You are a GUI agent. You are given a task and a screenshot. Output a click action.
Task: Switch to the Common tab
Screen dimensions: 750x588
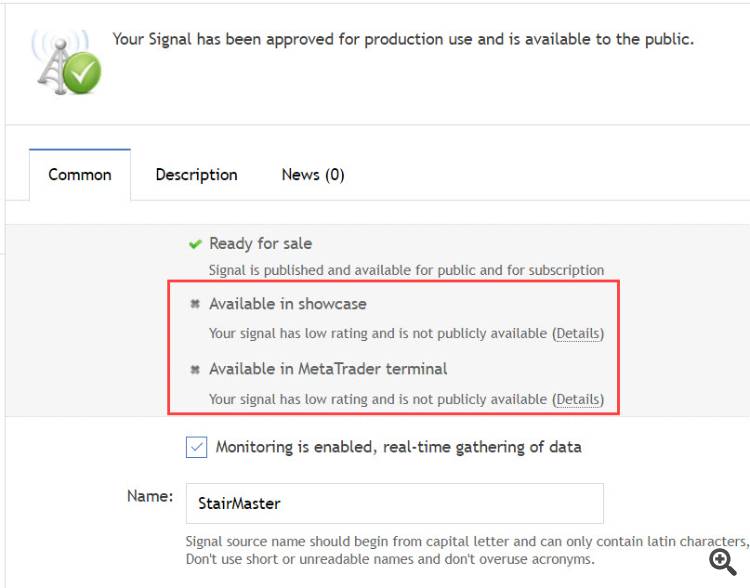tap(80, 175)
